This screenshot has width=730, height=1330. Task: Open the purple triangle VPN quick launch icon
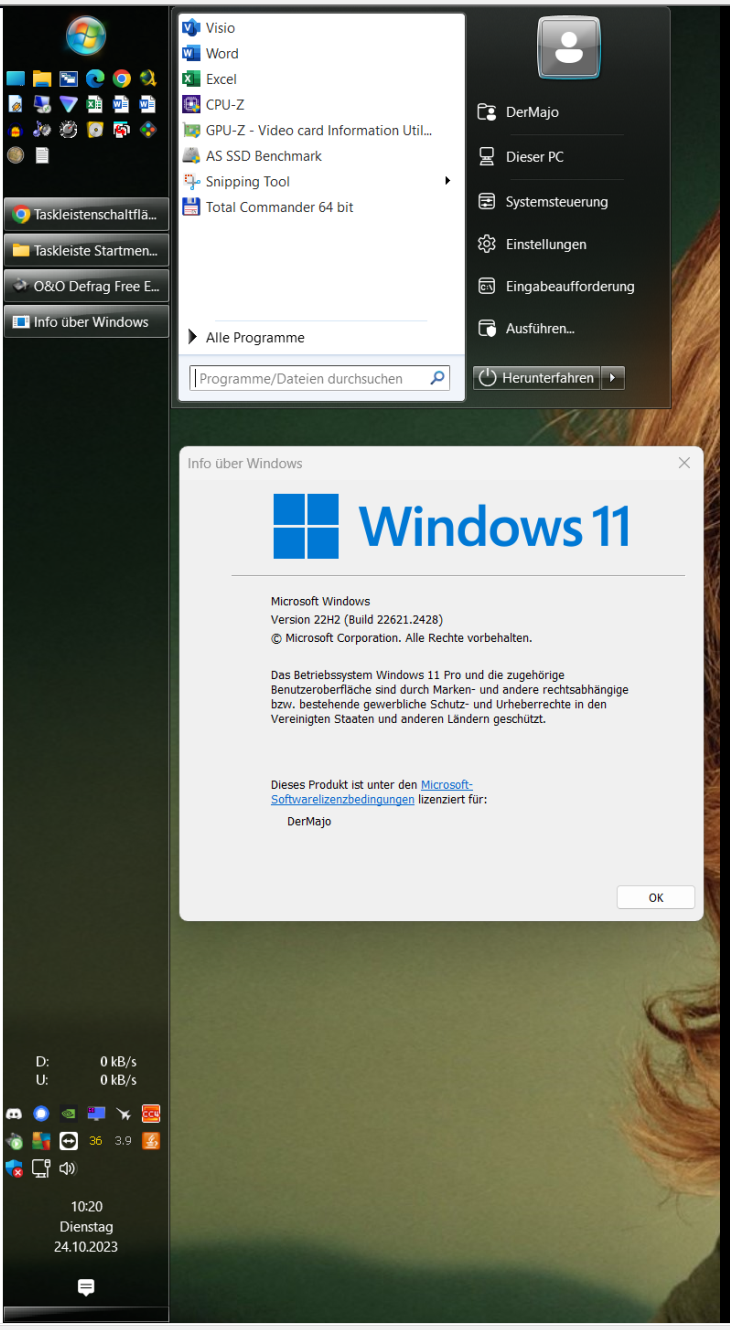point(68,104)
